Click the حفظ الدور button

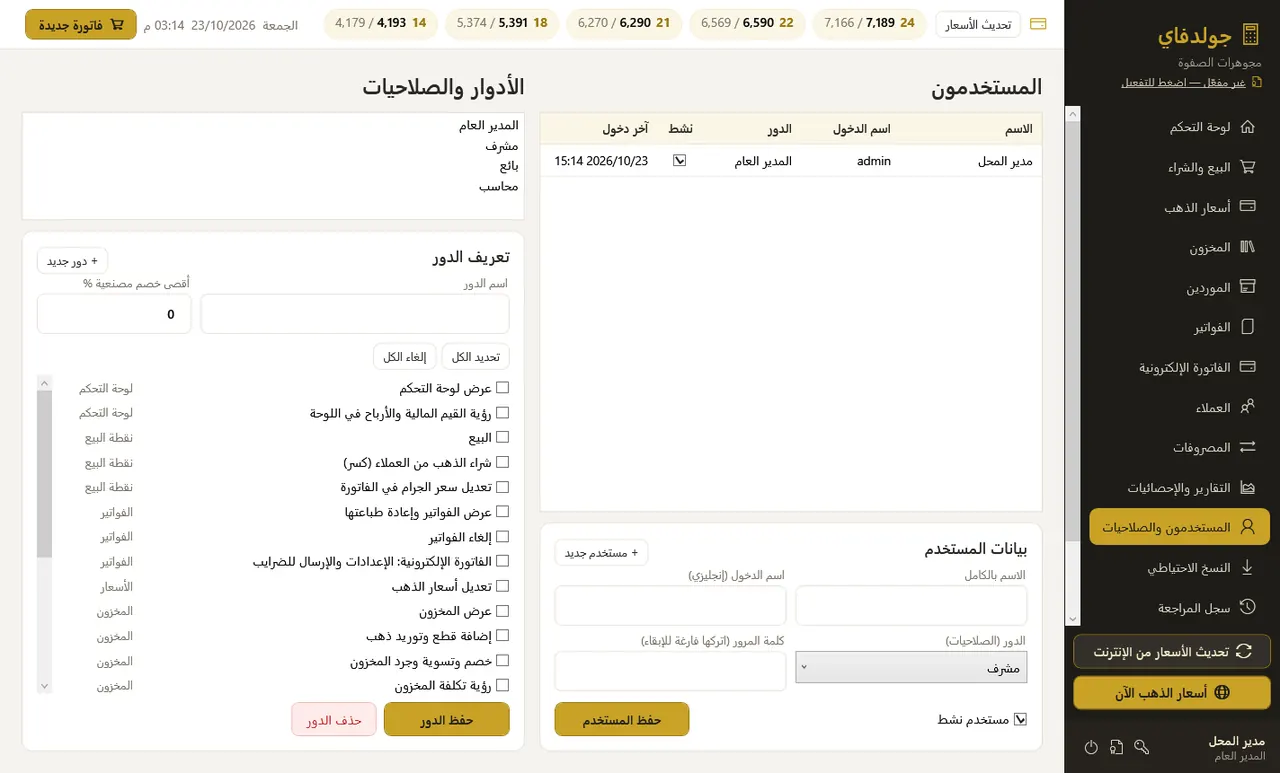(x=446, y=719)
